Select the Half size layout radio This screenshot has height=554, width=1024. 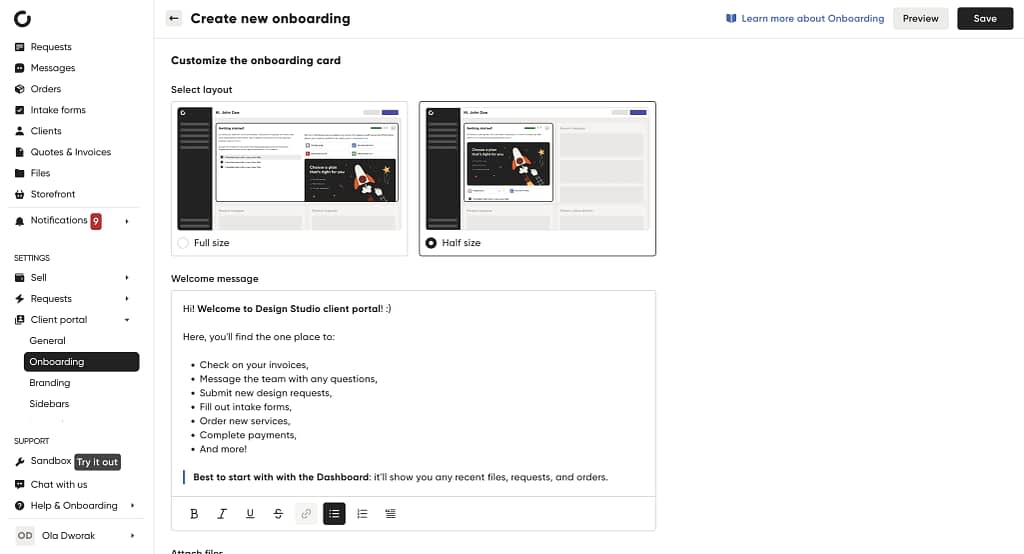[x=431, y=243]
